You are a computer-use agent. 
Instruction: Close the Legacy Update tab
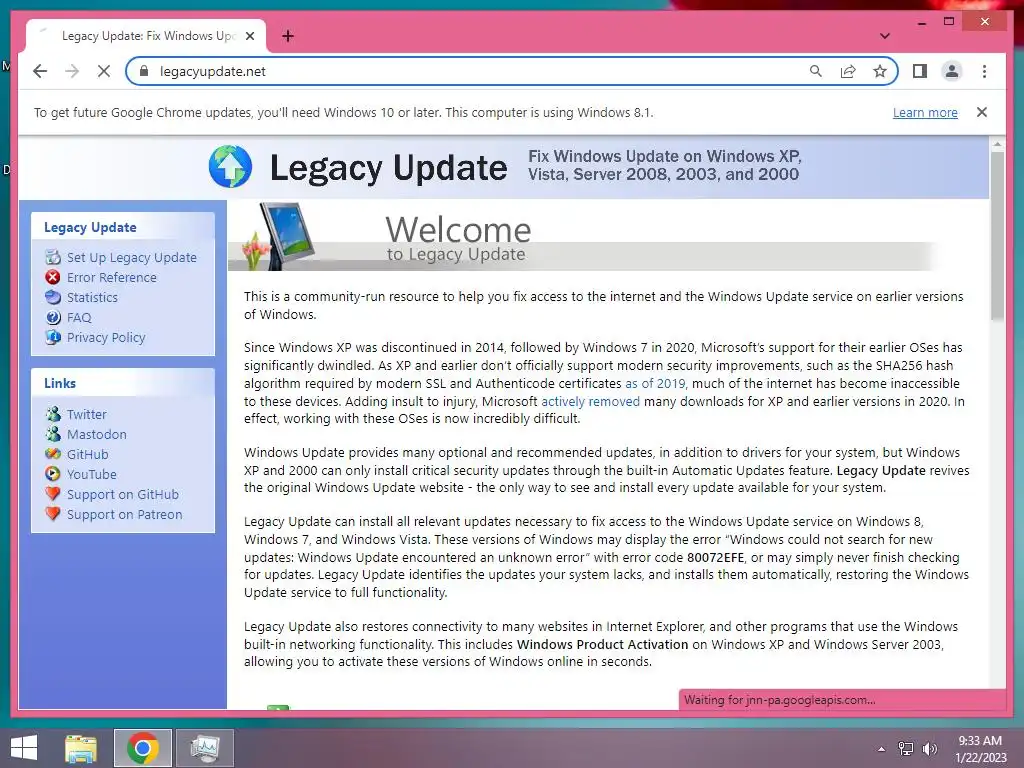click(x=249, y=36)
